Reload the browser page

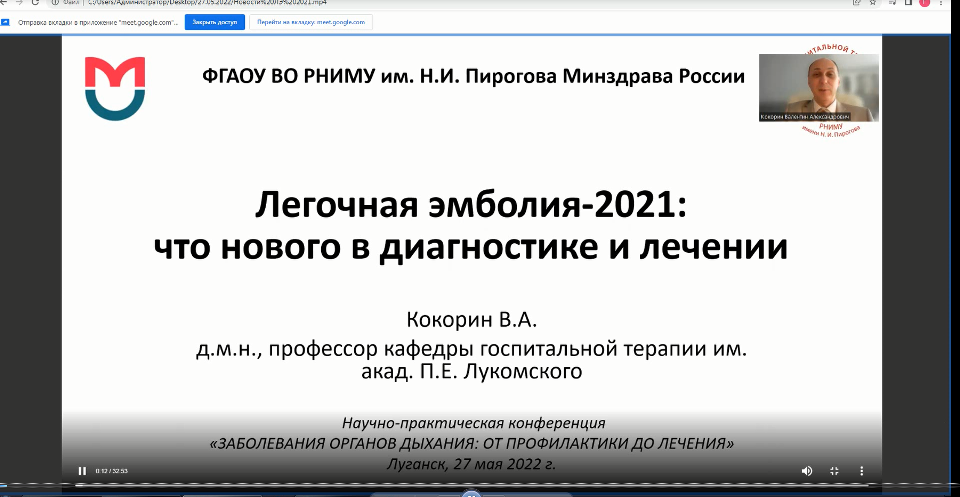click(x=36, y=2)
